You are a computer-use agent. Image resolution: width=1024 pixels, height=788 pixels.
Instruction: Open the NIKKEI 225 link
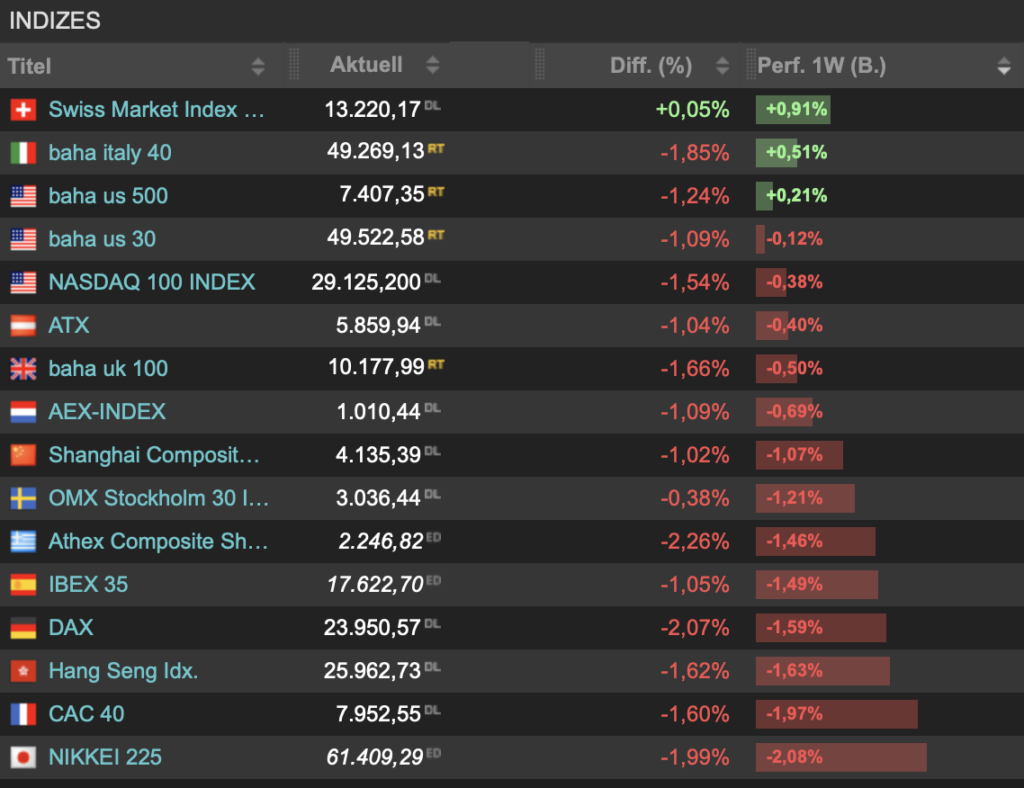[x=105, y=757]
